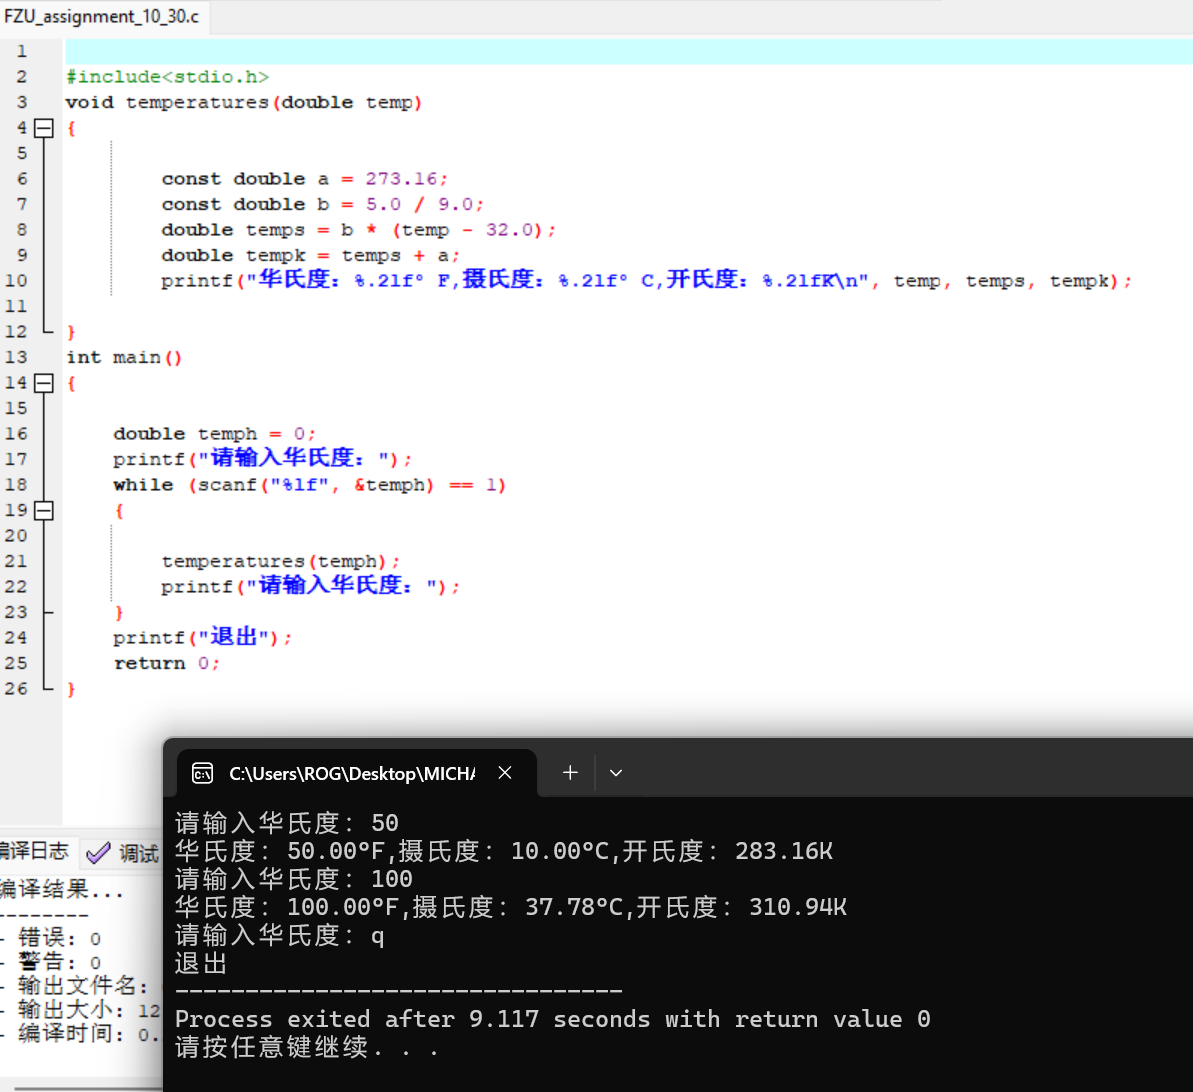Click the terminal line '请输入华氏度: q'

[x=279, y=935]
